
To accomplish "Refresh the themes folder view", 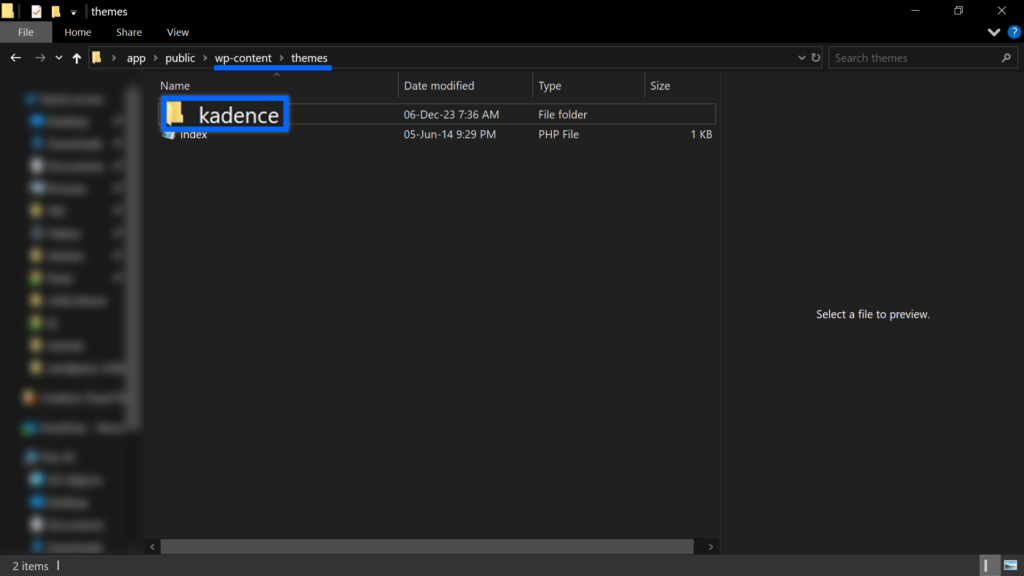I will 816,57.
